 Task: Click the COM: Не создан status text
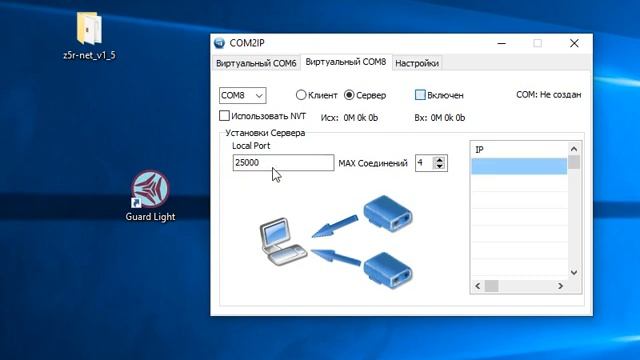point(549,95)
